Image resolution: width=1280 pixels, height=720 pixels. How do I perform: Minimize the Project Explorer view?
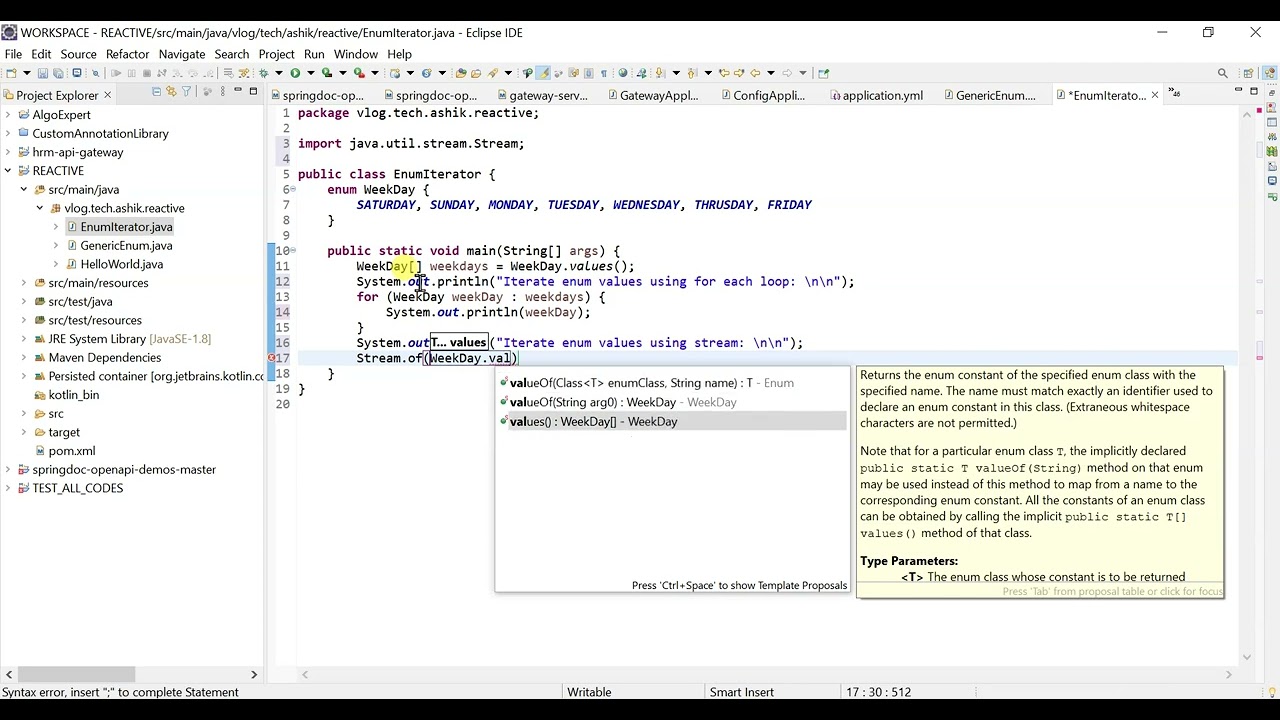[x=237, y=92]
